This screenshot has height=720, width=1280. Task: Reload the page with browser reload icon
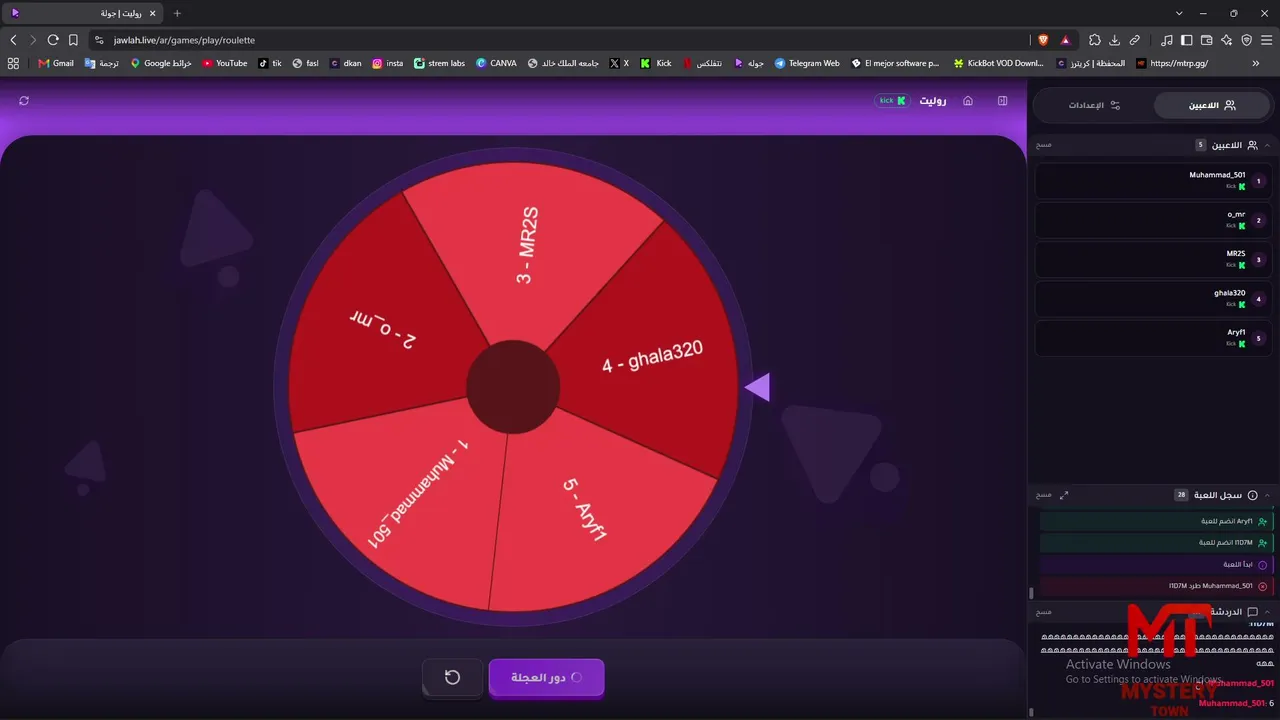tap(53, 40)
